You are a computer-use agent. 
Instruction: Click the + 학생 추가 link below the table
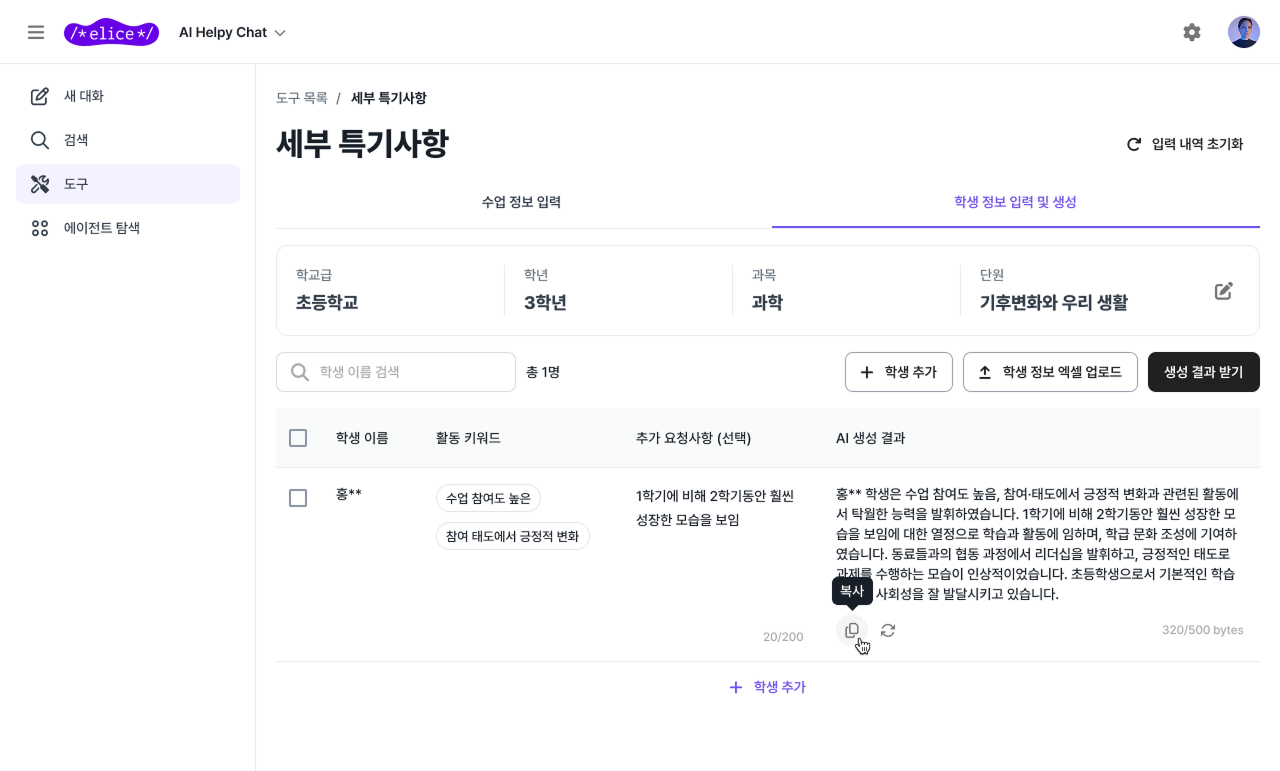click(x=767, y=687)
